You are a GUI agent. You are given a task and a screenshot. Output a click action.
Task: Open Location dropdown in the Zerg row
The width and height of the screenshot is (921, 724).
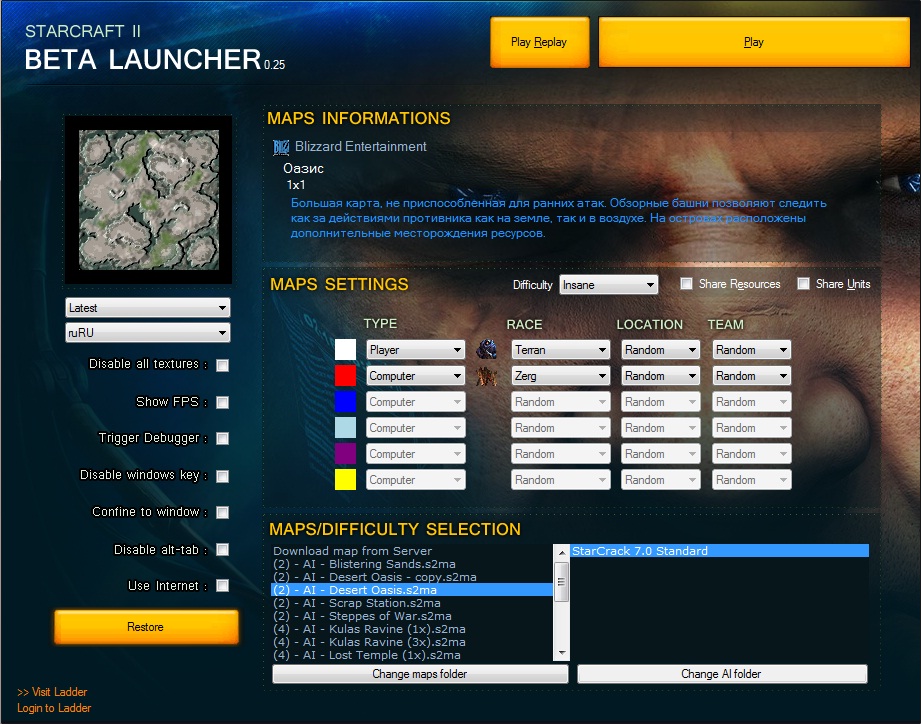point(660,376)
